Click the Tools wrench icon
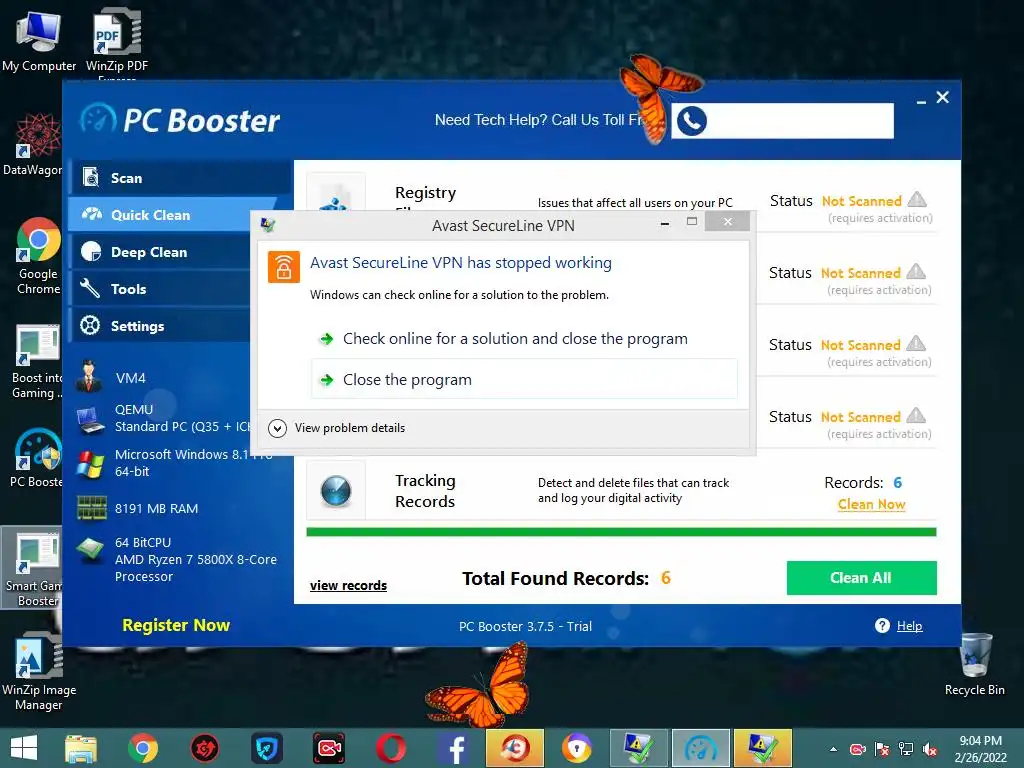1024x768 pixels. coord(90,289)
